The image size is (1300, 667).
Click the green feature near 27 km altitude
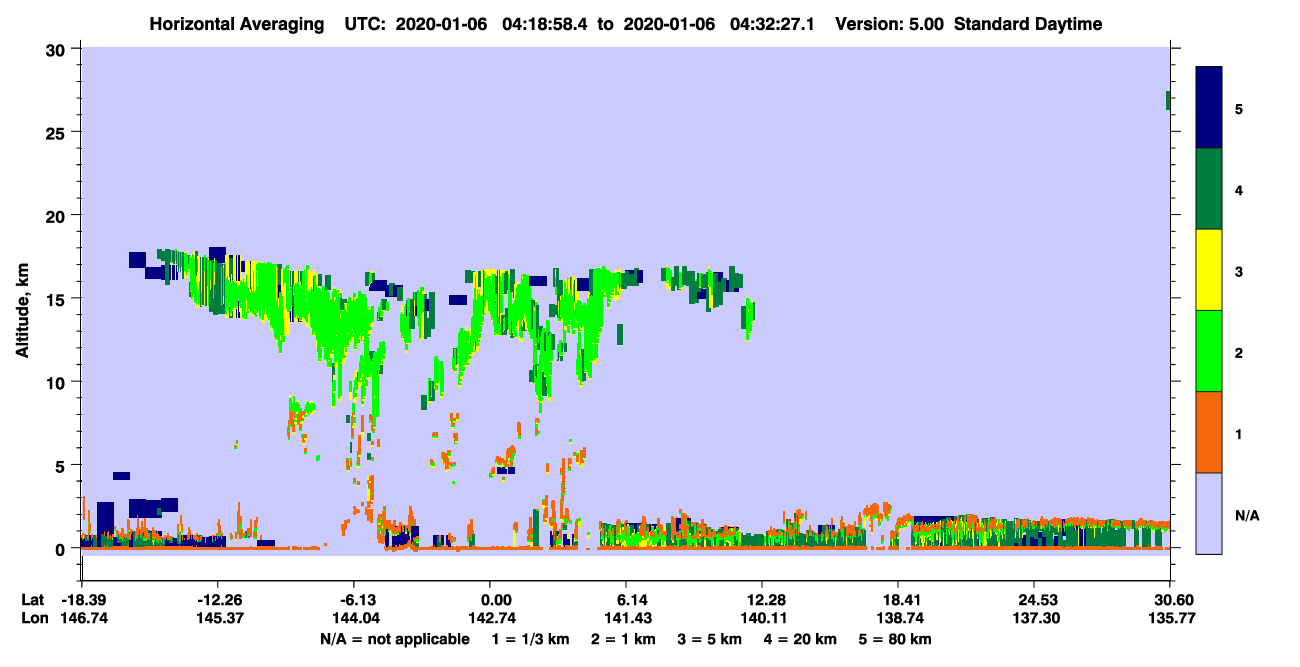click(x=1168, y=100)
